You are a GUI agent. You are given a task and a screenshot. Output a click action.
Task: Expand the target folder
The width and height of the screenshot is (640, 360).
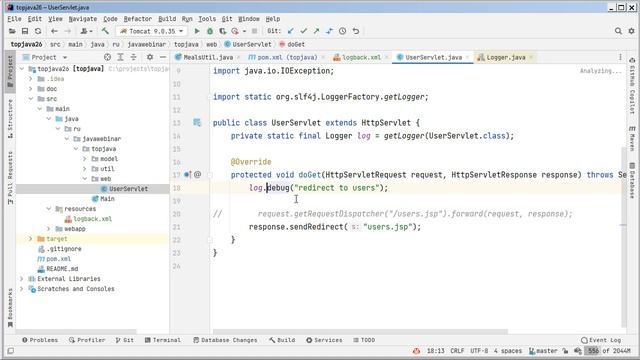click(31, 239)
